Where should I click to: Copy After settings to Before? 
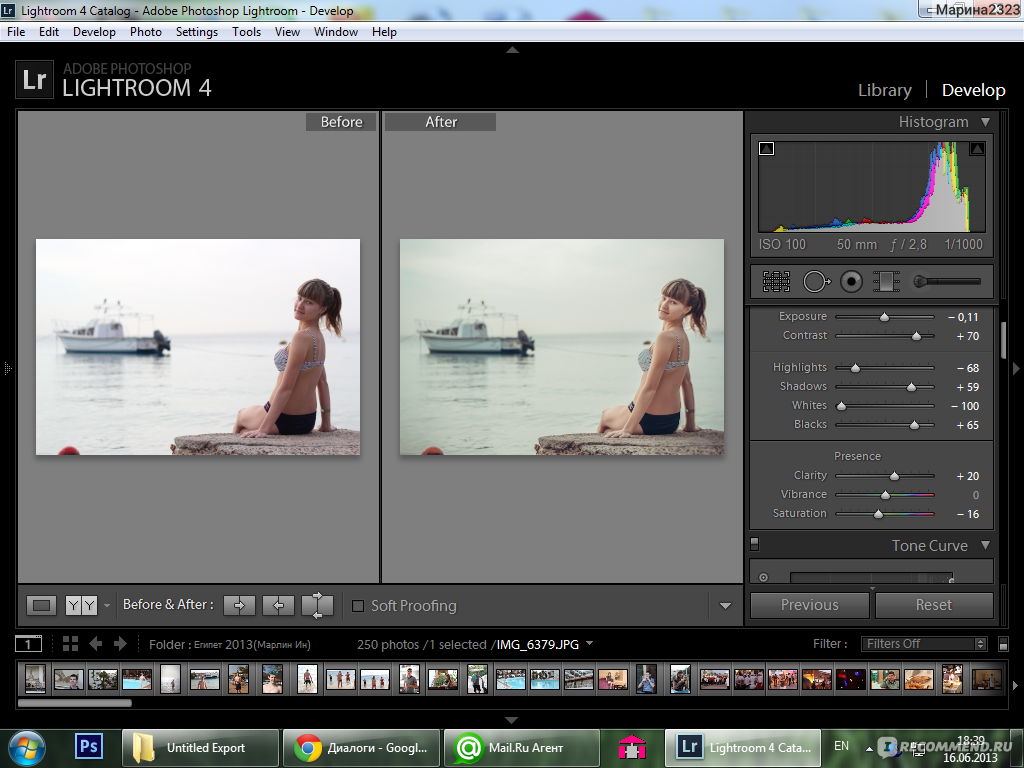pos(278,605)
